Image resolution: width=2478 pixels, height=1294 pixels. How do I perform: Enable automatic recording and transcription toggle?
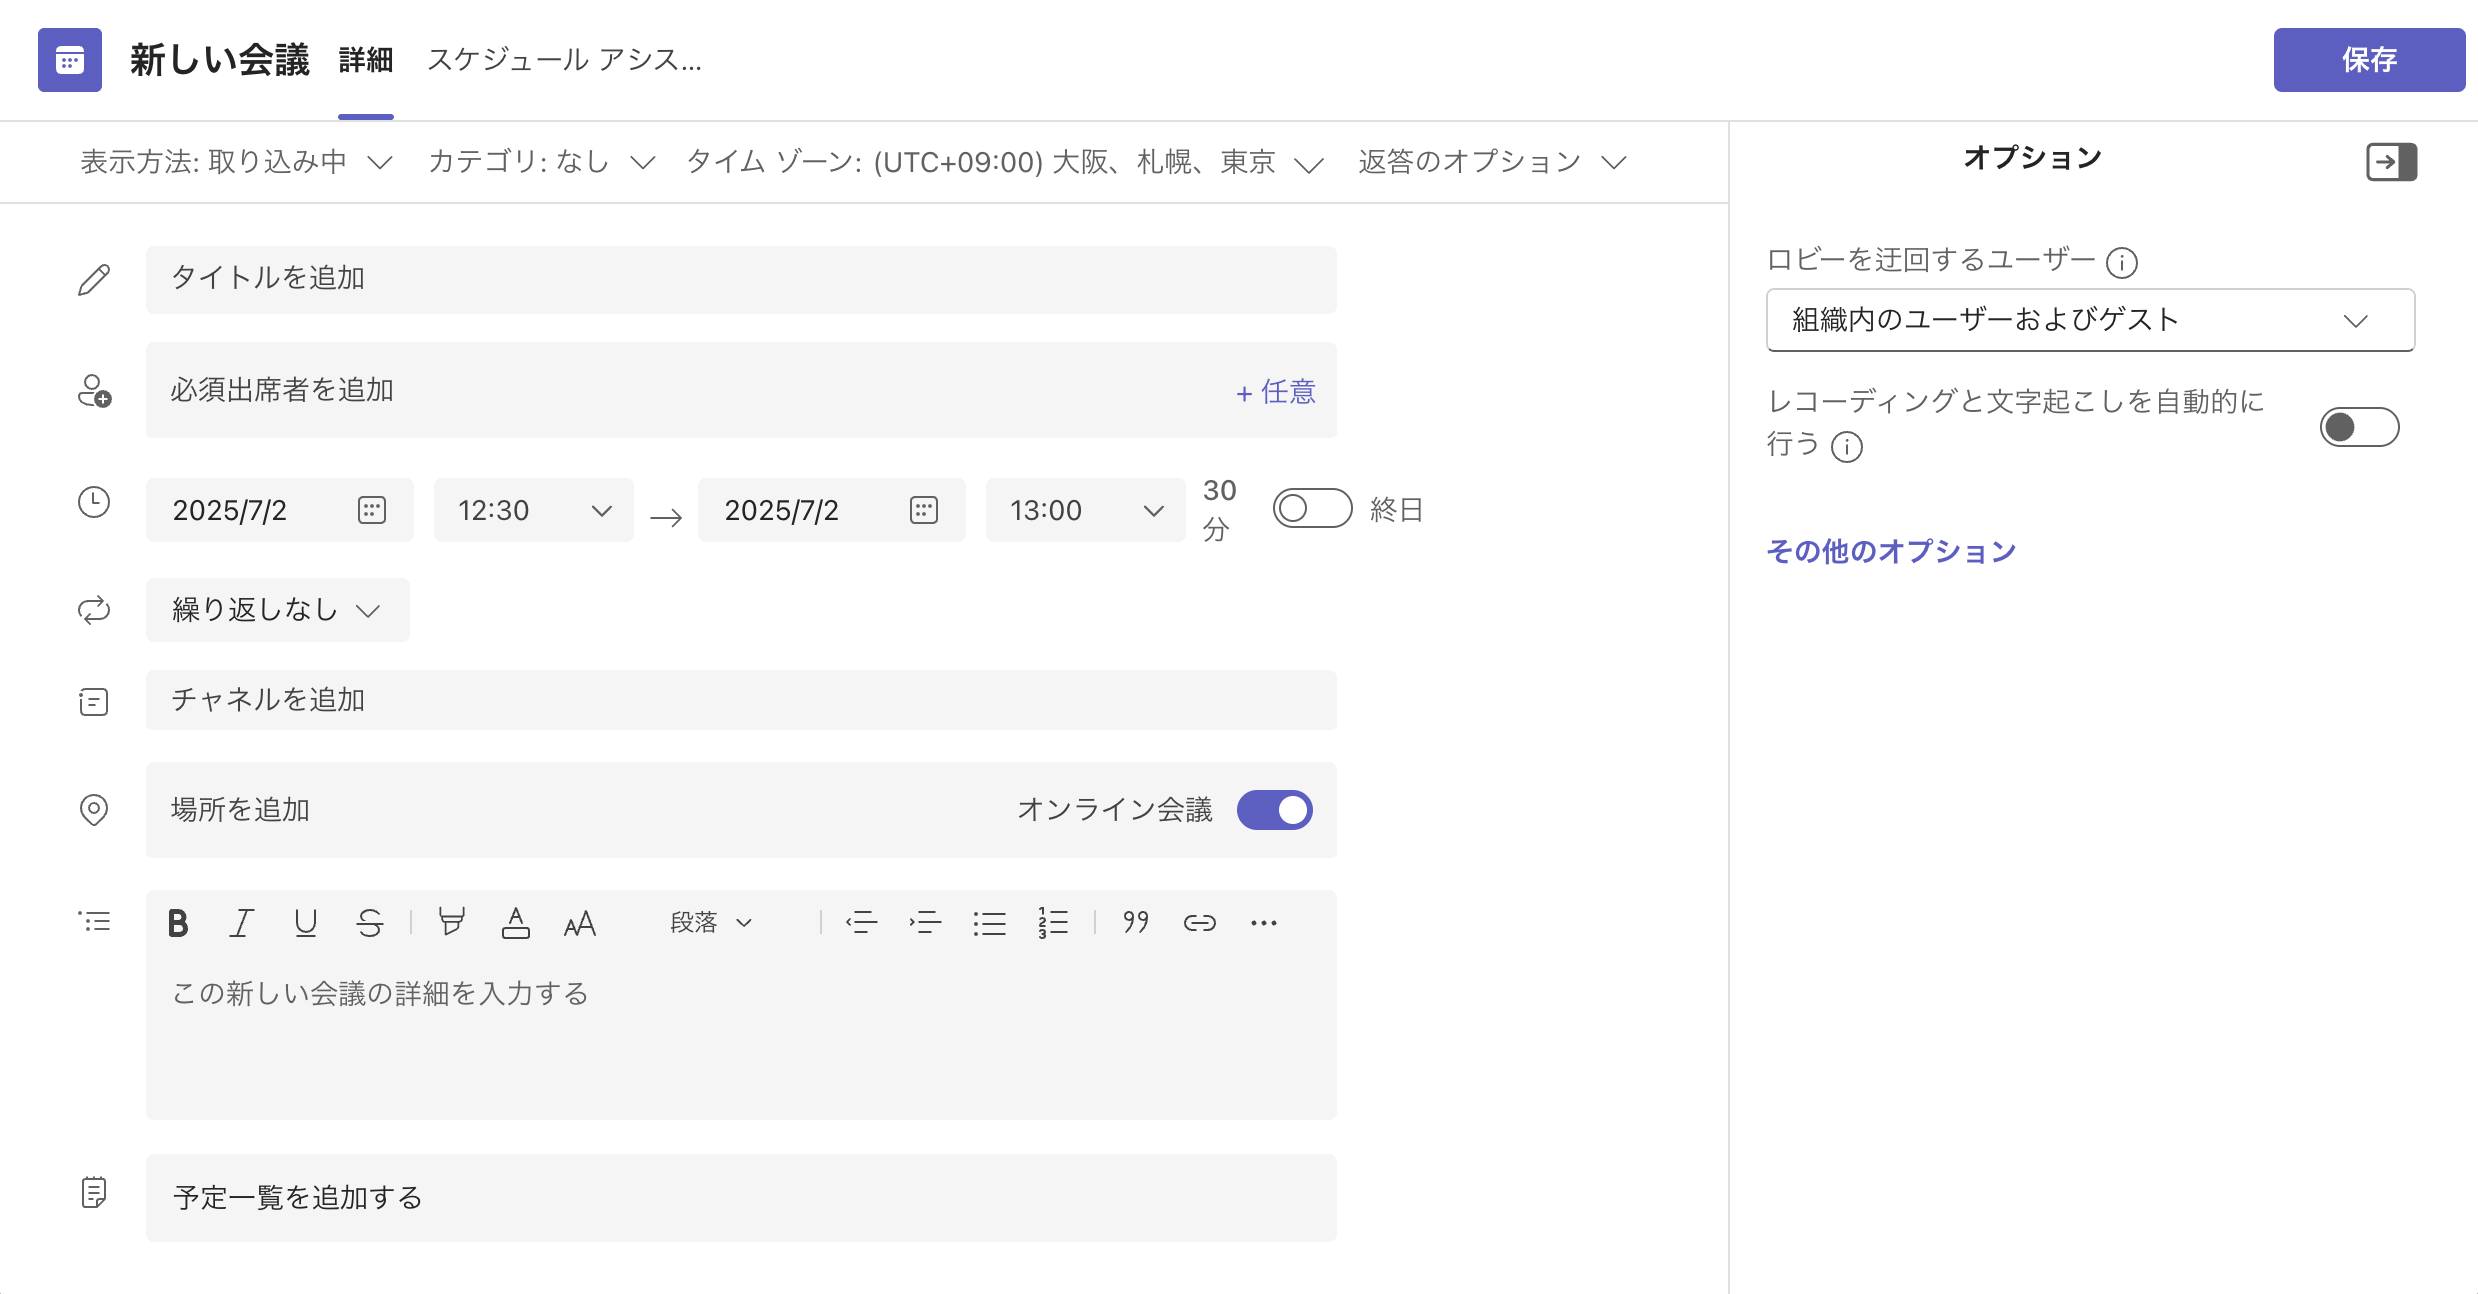pos(2358,427)
